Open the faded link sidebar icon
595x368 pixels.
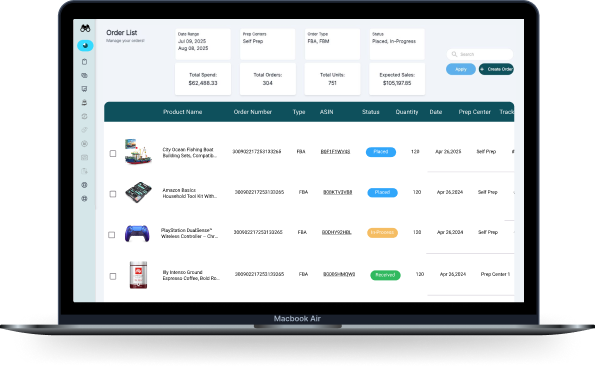[x=85, y=130]
